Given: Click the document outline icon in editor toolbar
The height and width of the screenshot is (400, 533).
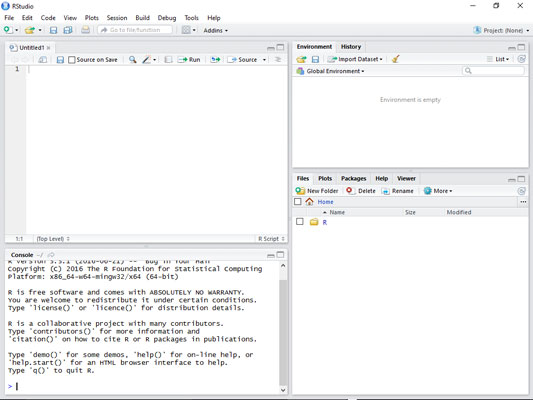Looking at the screenshot, I should [278, 60].
